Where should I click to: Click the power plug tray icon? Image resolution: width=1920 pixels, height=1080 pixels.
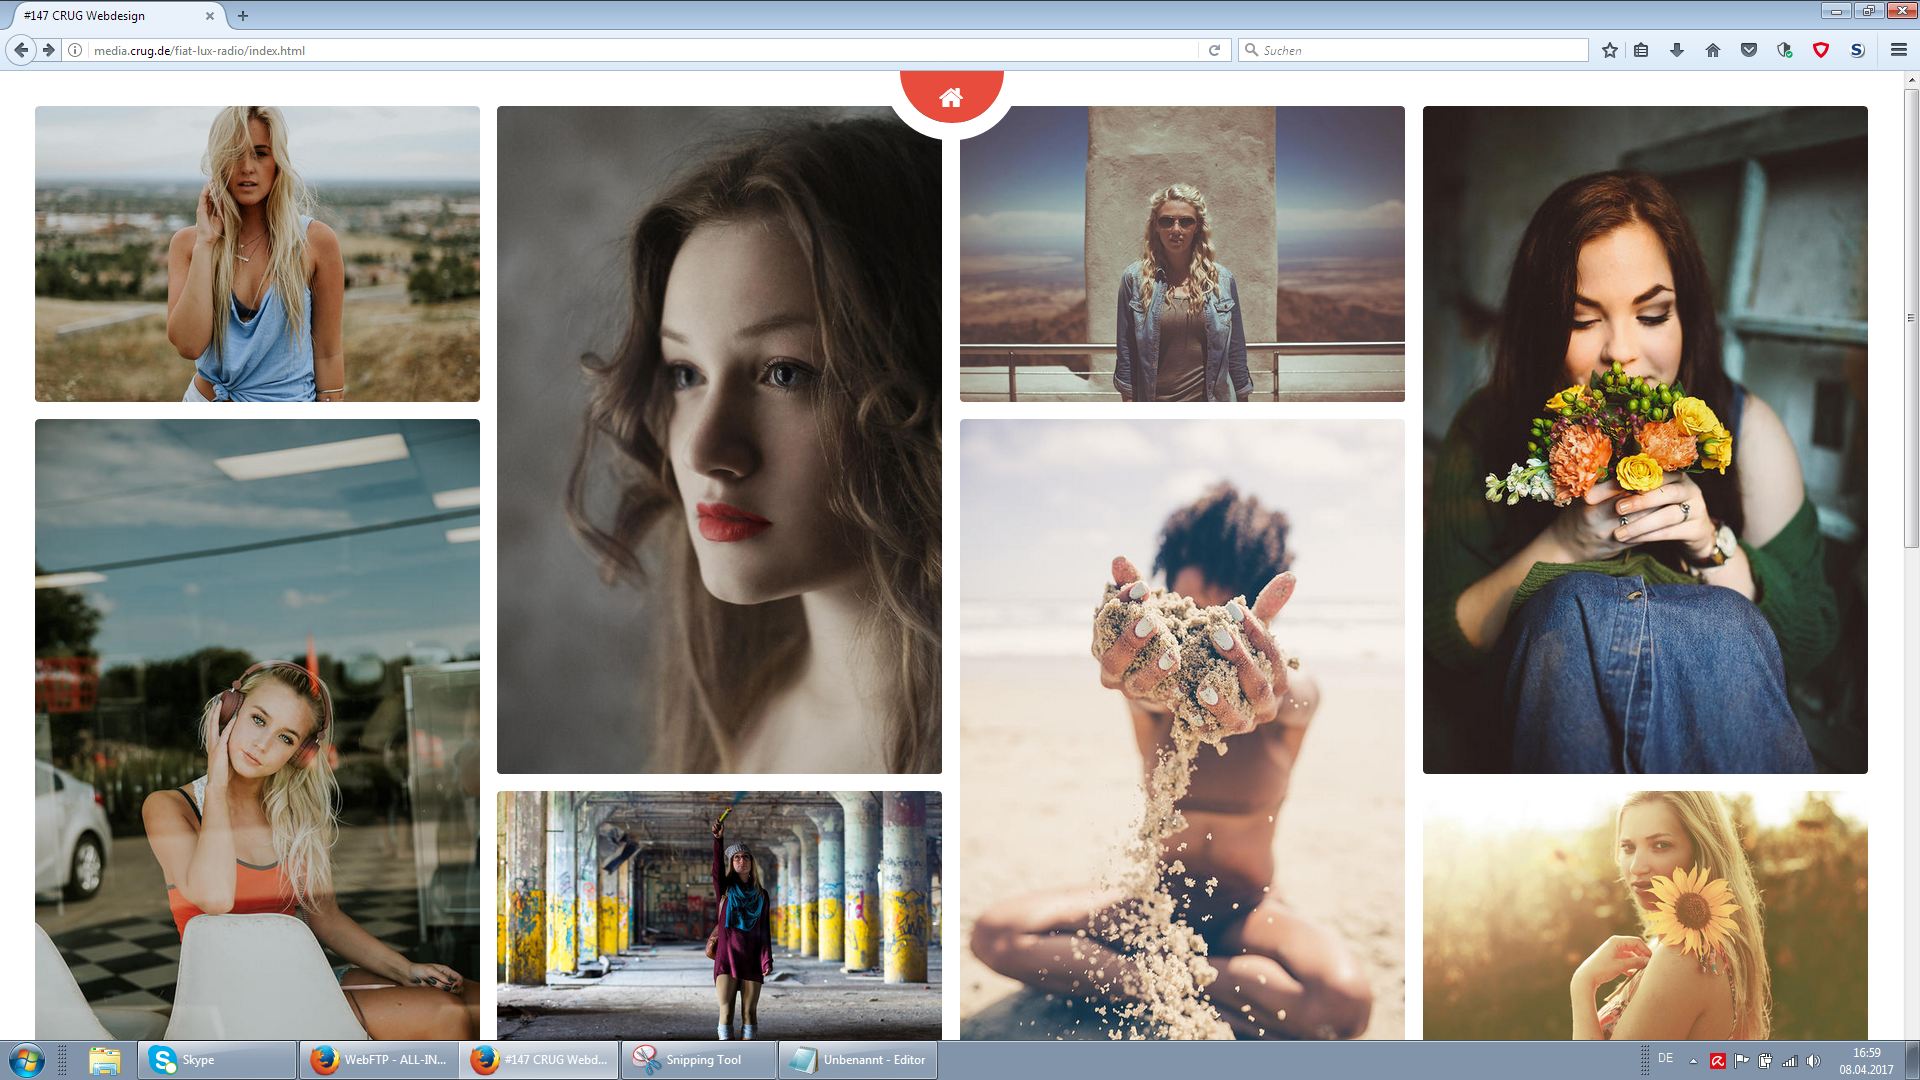[1766, 1061]
